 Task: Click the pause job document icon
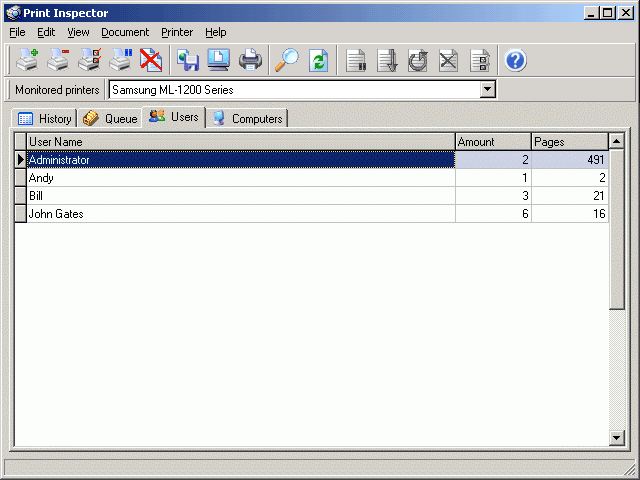[x=356, y=60]
